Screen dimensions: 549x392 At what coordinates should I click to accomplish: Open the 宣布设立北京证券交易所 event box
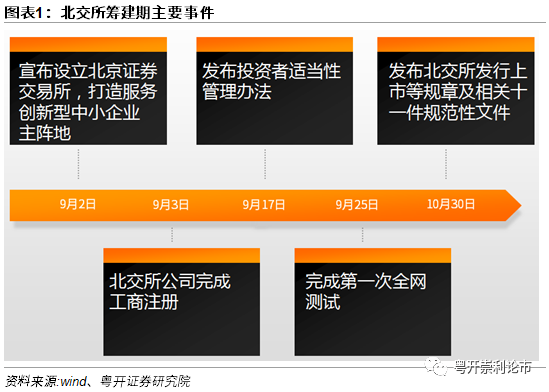[88, 91]
